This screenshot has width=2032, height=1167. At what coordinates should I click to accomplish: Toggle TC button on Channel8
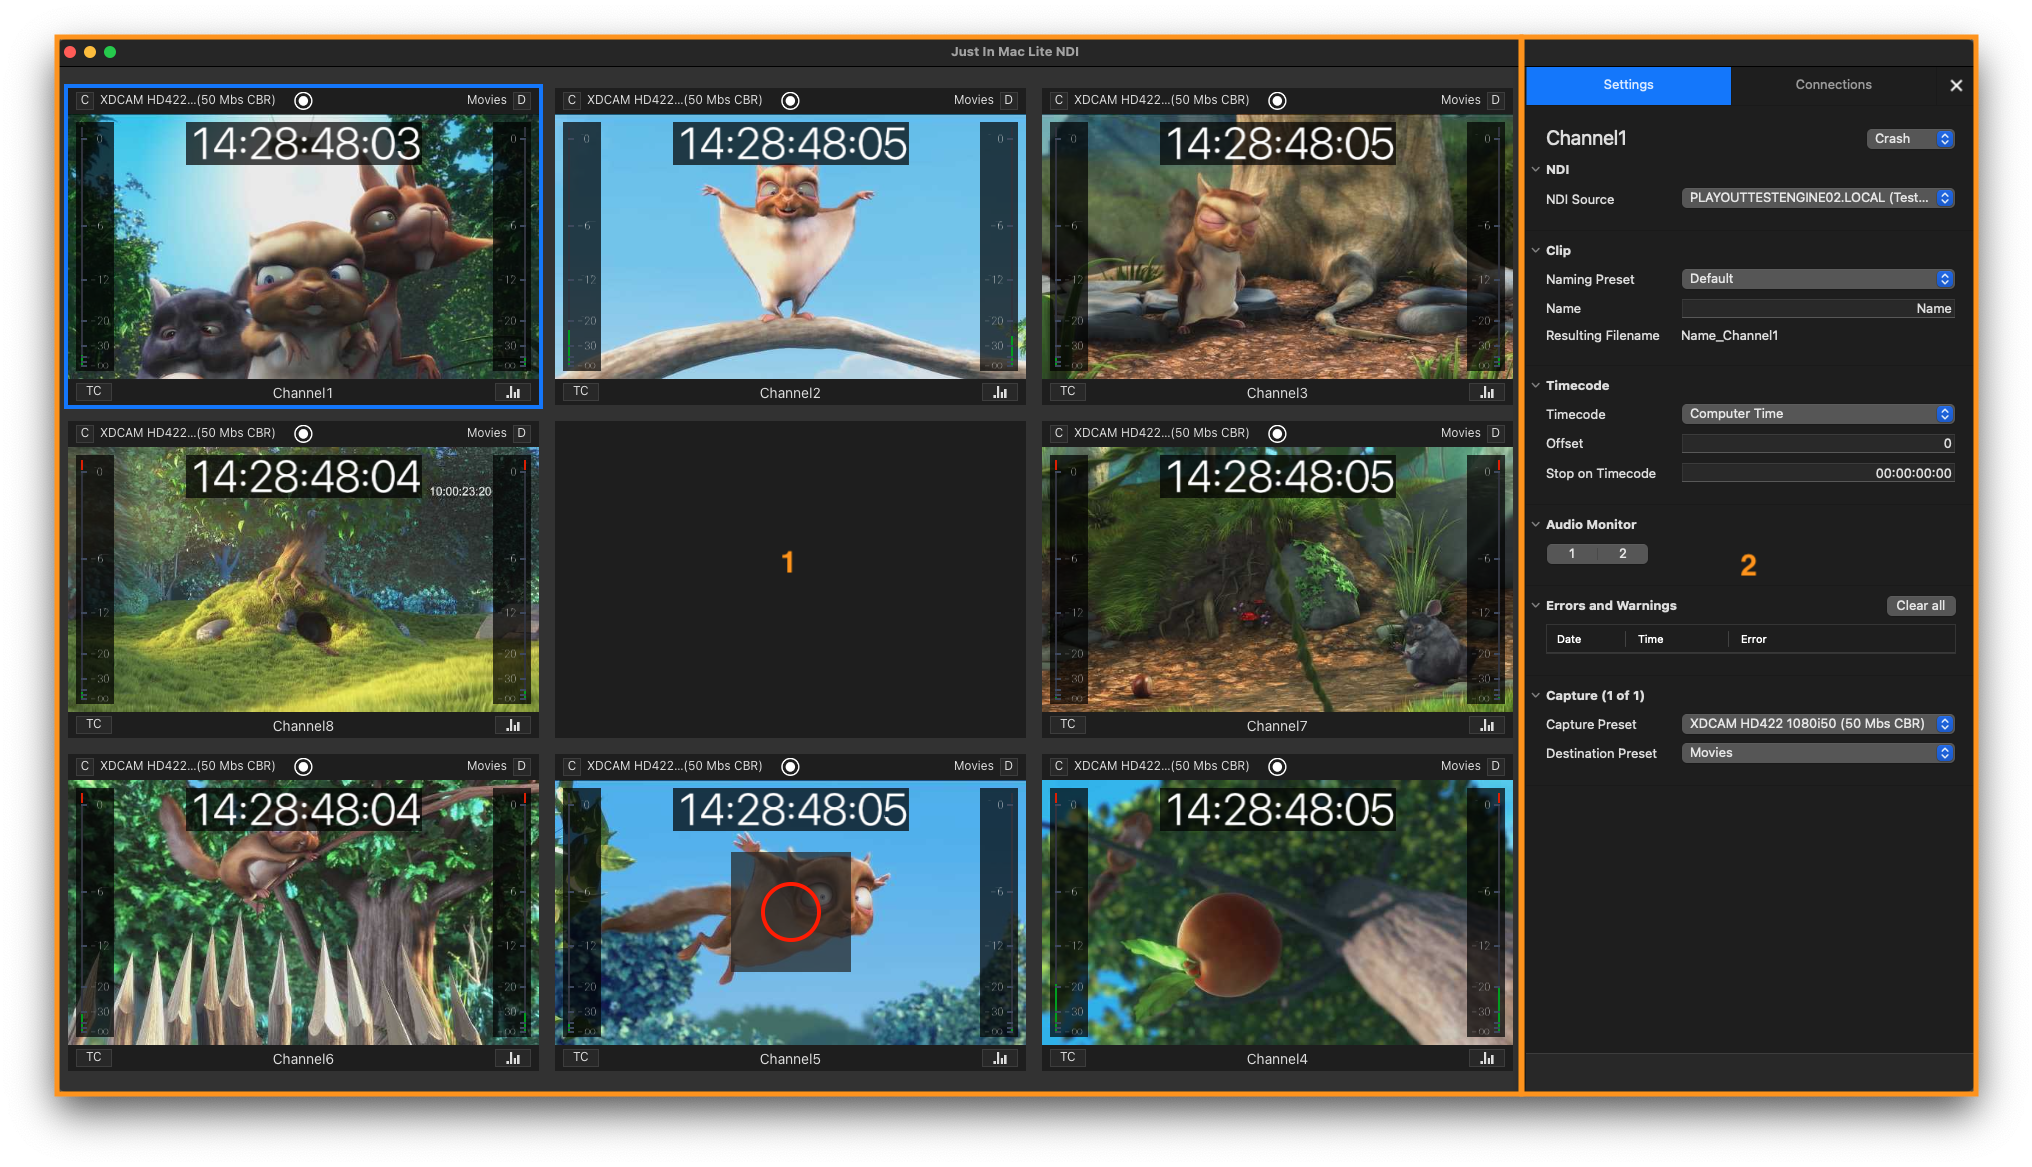(x=94, y=724)
